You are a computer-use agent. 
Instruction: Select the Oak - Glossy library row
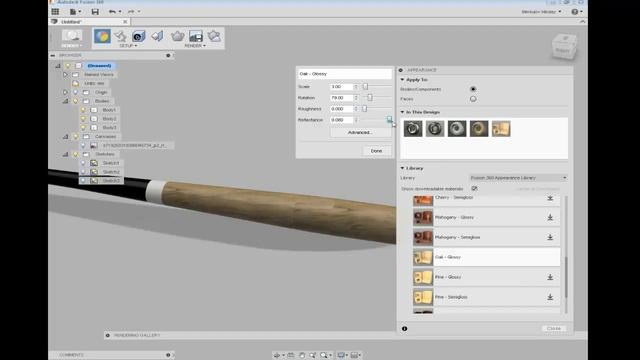(486, 257)
